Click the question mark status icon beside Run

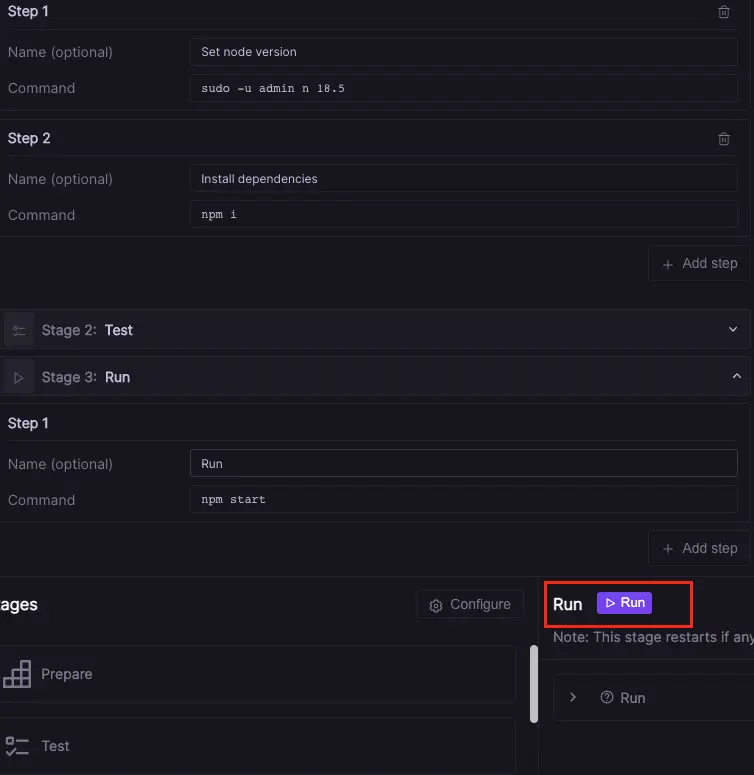pos(606,698)
